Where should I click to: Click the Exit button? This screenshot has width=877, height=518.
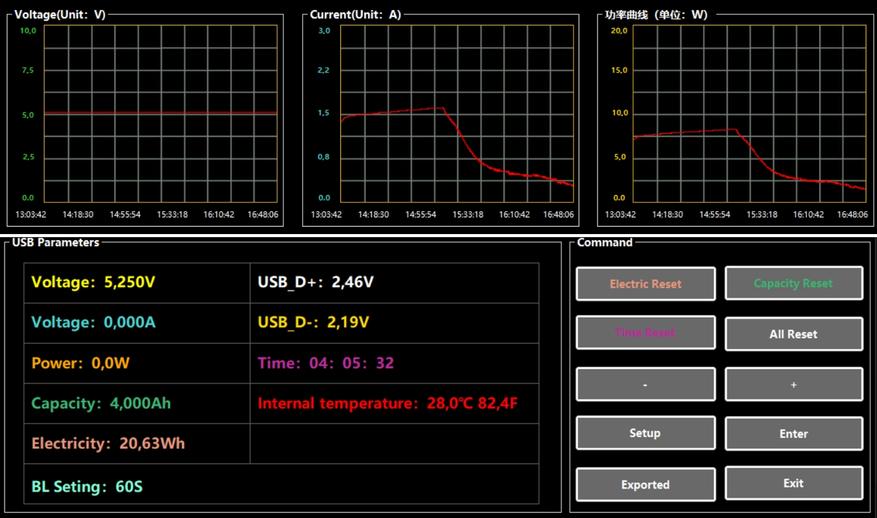[x=794, y=483]
